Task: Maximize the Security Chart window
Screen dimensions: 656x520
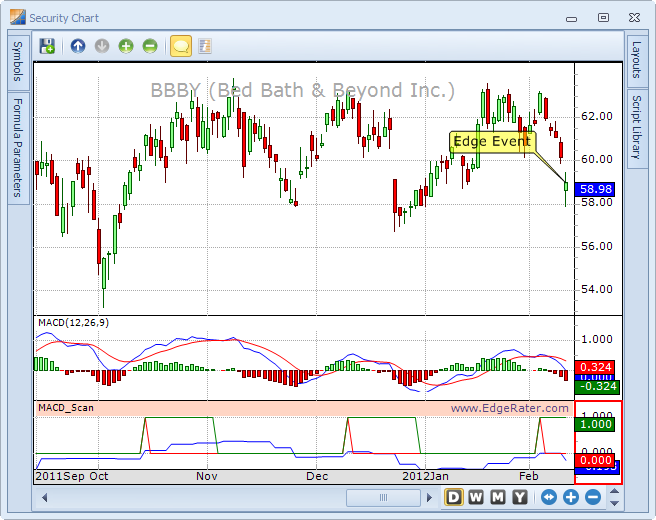Action: tap(603, 18)
